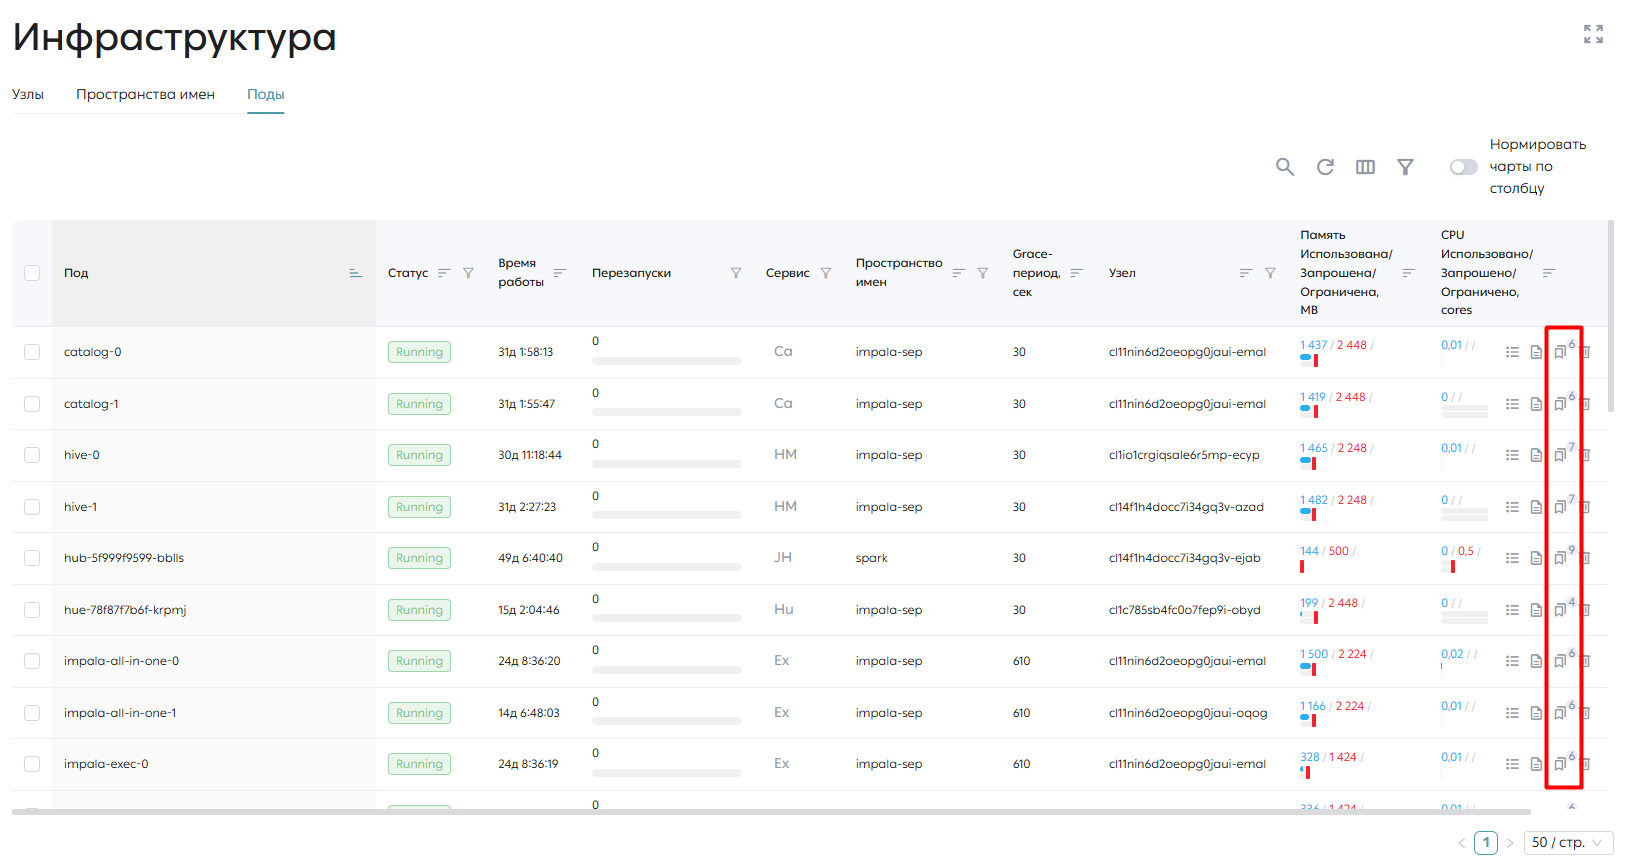Switch to the Пространства имен tab
The height and width of the screenshot is (866, 1625).
click(145, 94)
